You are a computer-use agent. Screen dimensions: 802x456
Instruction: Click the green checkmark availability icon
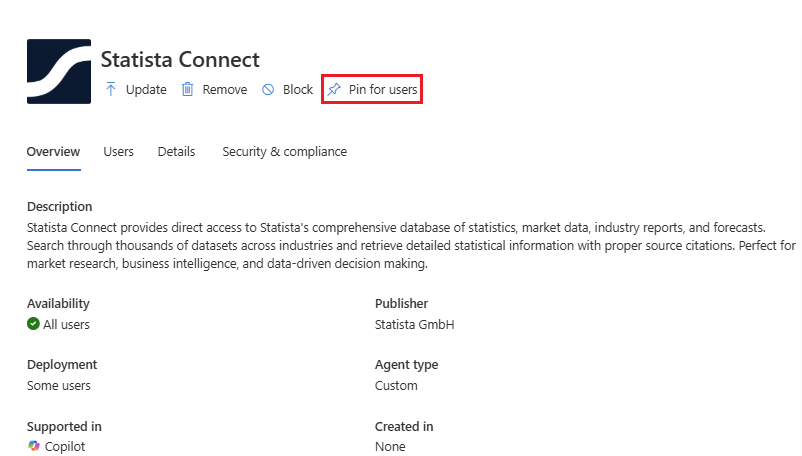coord(33,324)
